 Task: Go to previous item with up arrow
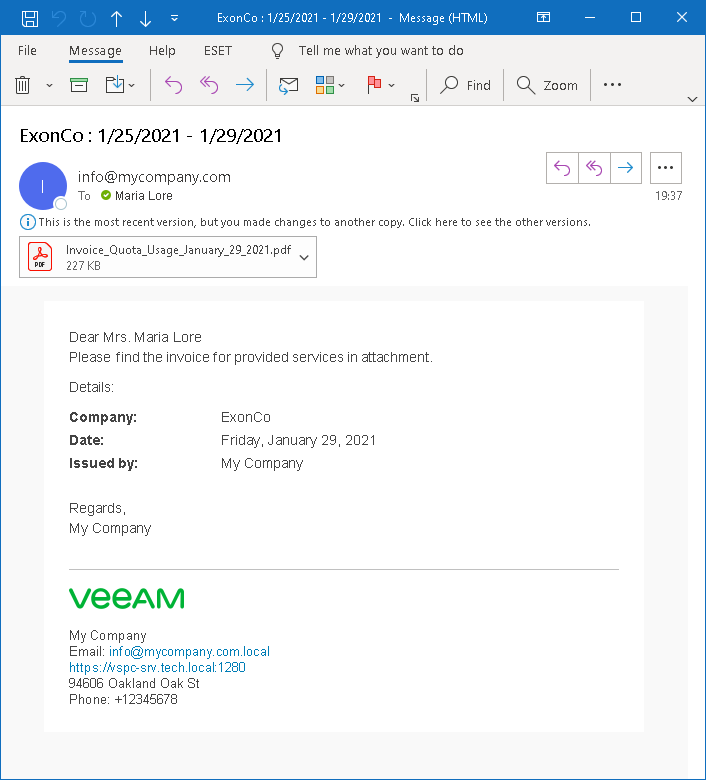[116, 18]
